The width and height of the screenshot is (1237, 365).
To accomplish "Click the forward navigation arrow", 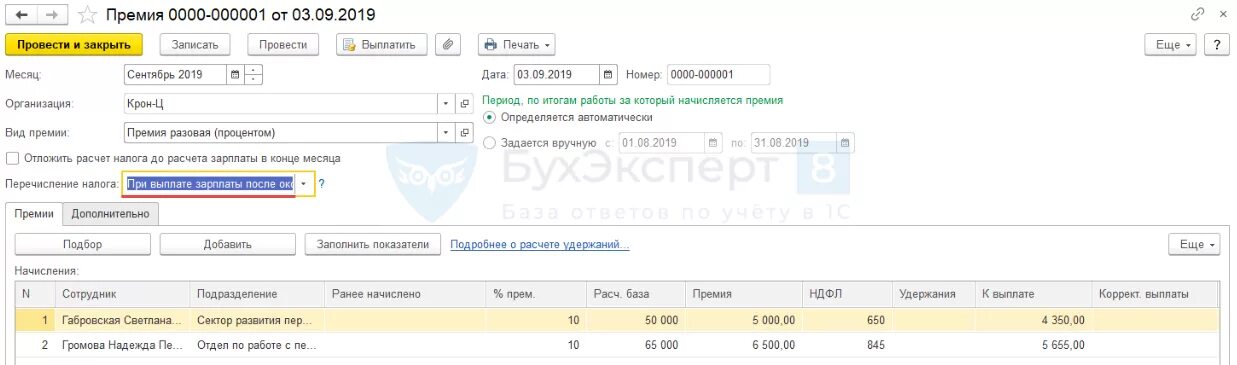I will click(x=53, y=15).
